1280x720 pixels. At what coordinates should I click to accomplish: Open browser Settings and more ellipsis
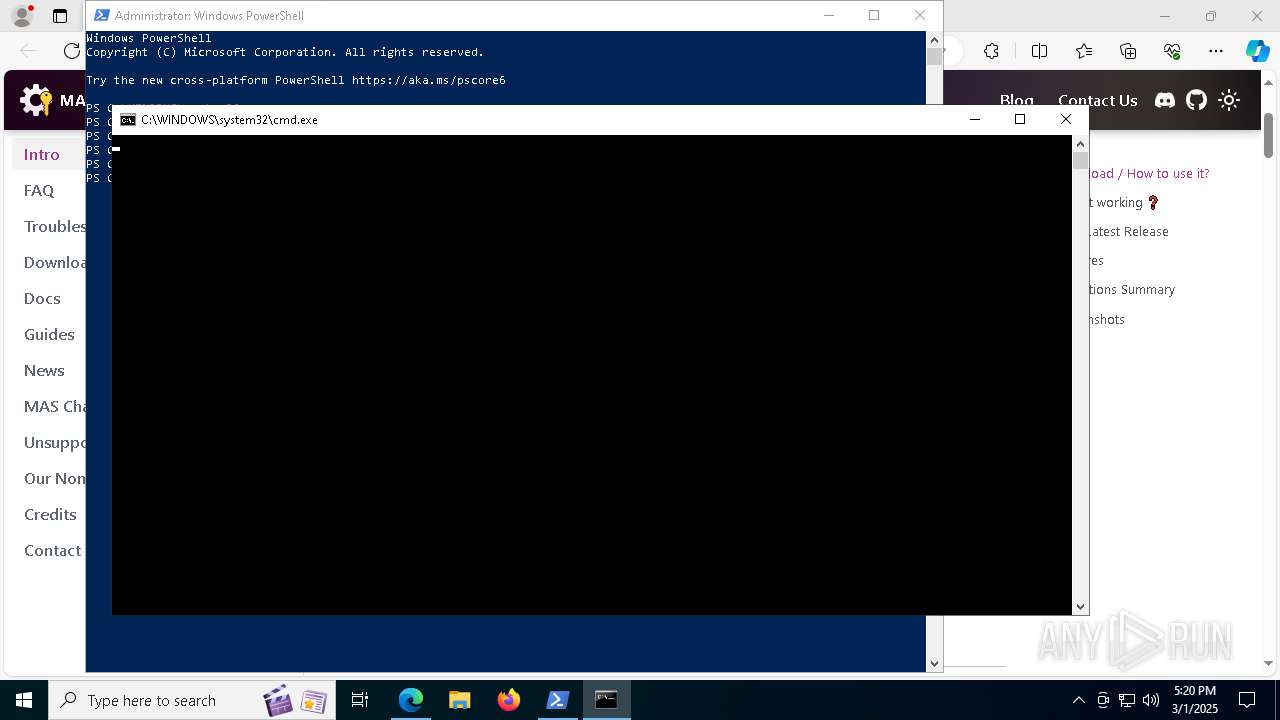pyautogui.click(x=1216, y=51)
